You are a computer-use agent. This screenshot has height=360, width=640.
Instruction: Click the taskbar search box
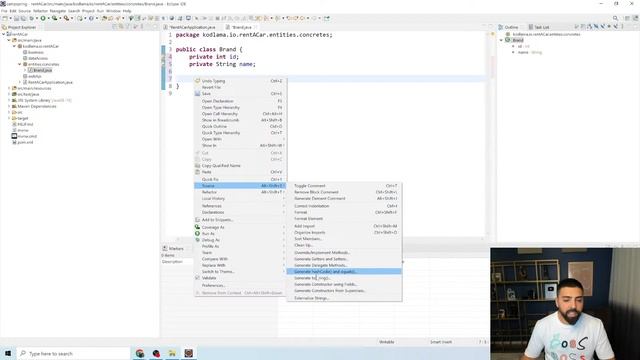(73, 353)
